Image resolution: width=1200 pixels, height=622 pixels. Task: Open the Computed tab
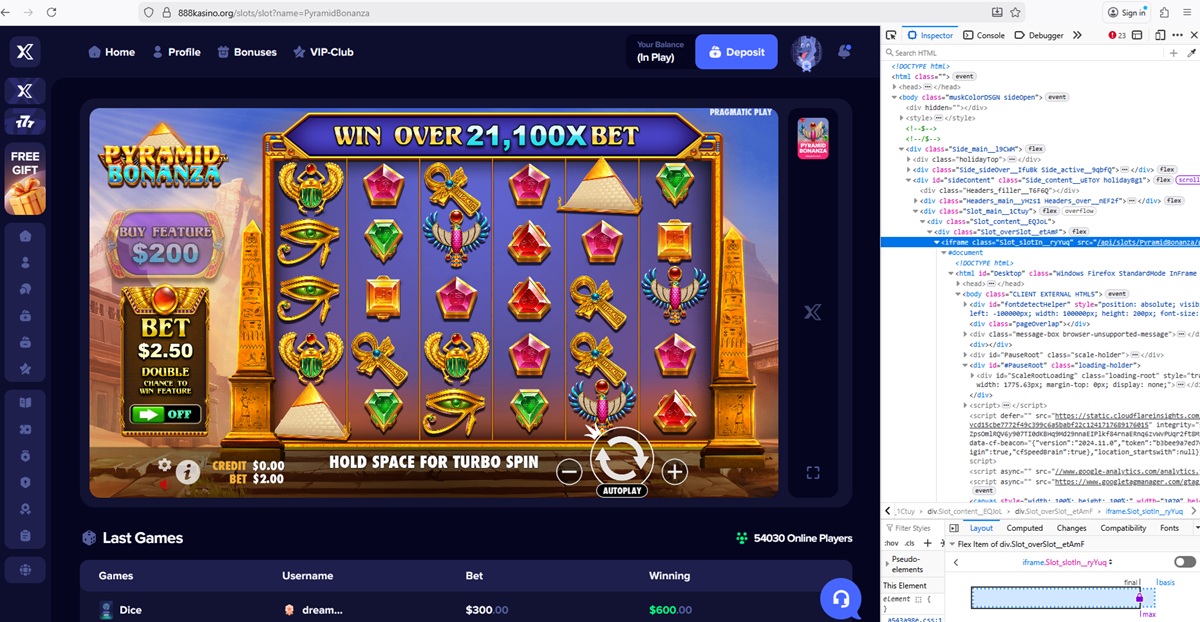pyautogui.click(x=1024, y=528)
